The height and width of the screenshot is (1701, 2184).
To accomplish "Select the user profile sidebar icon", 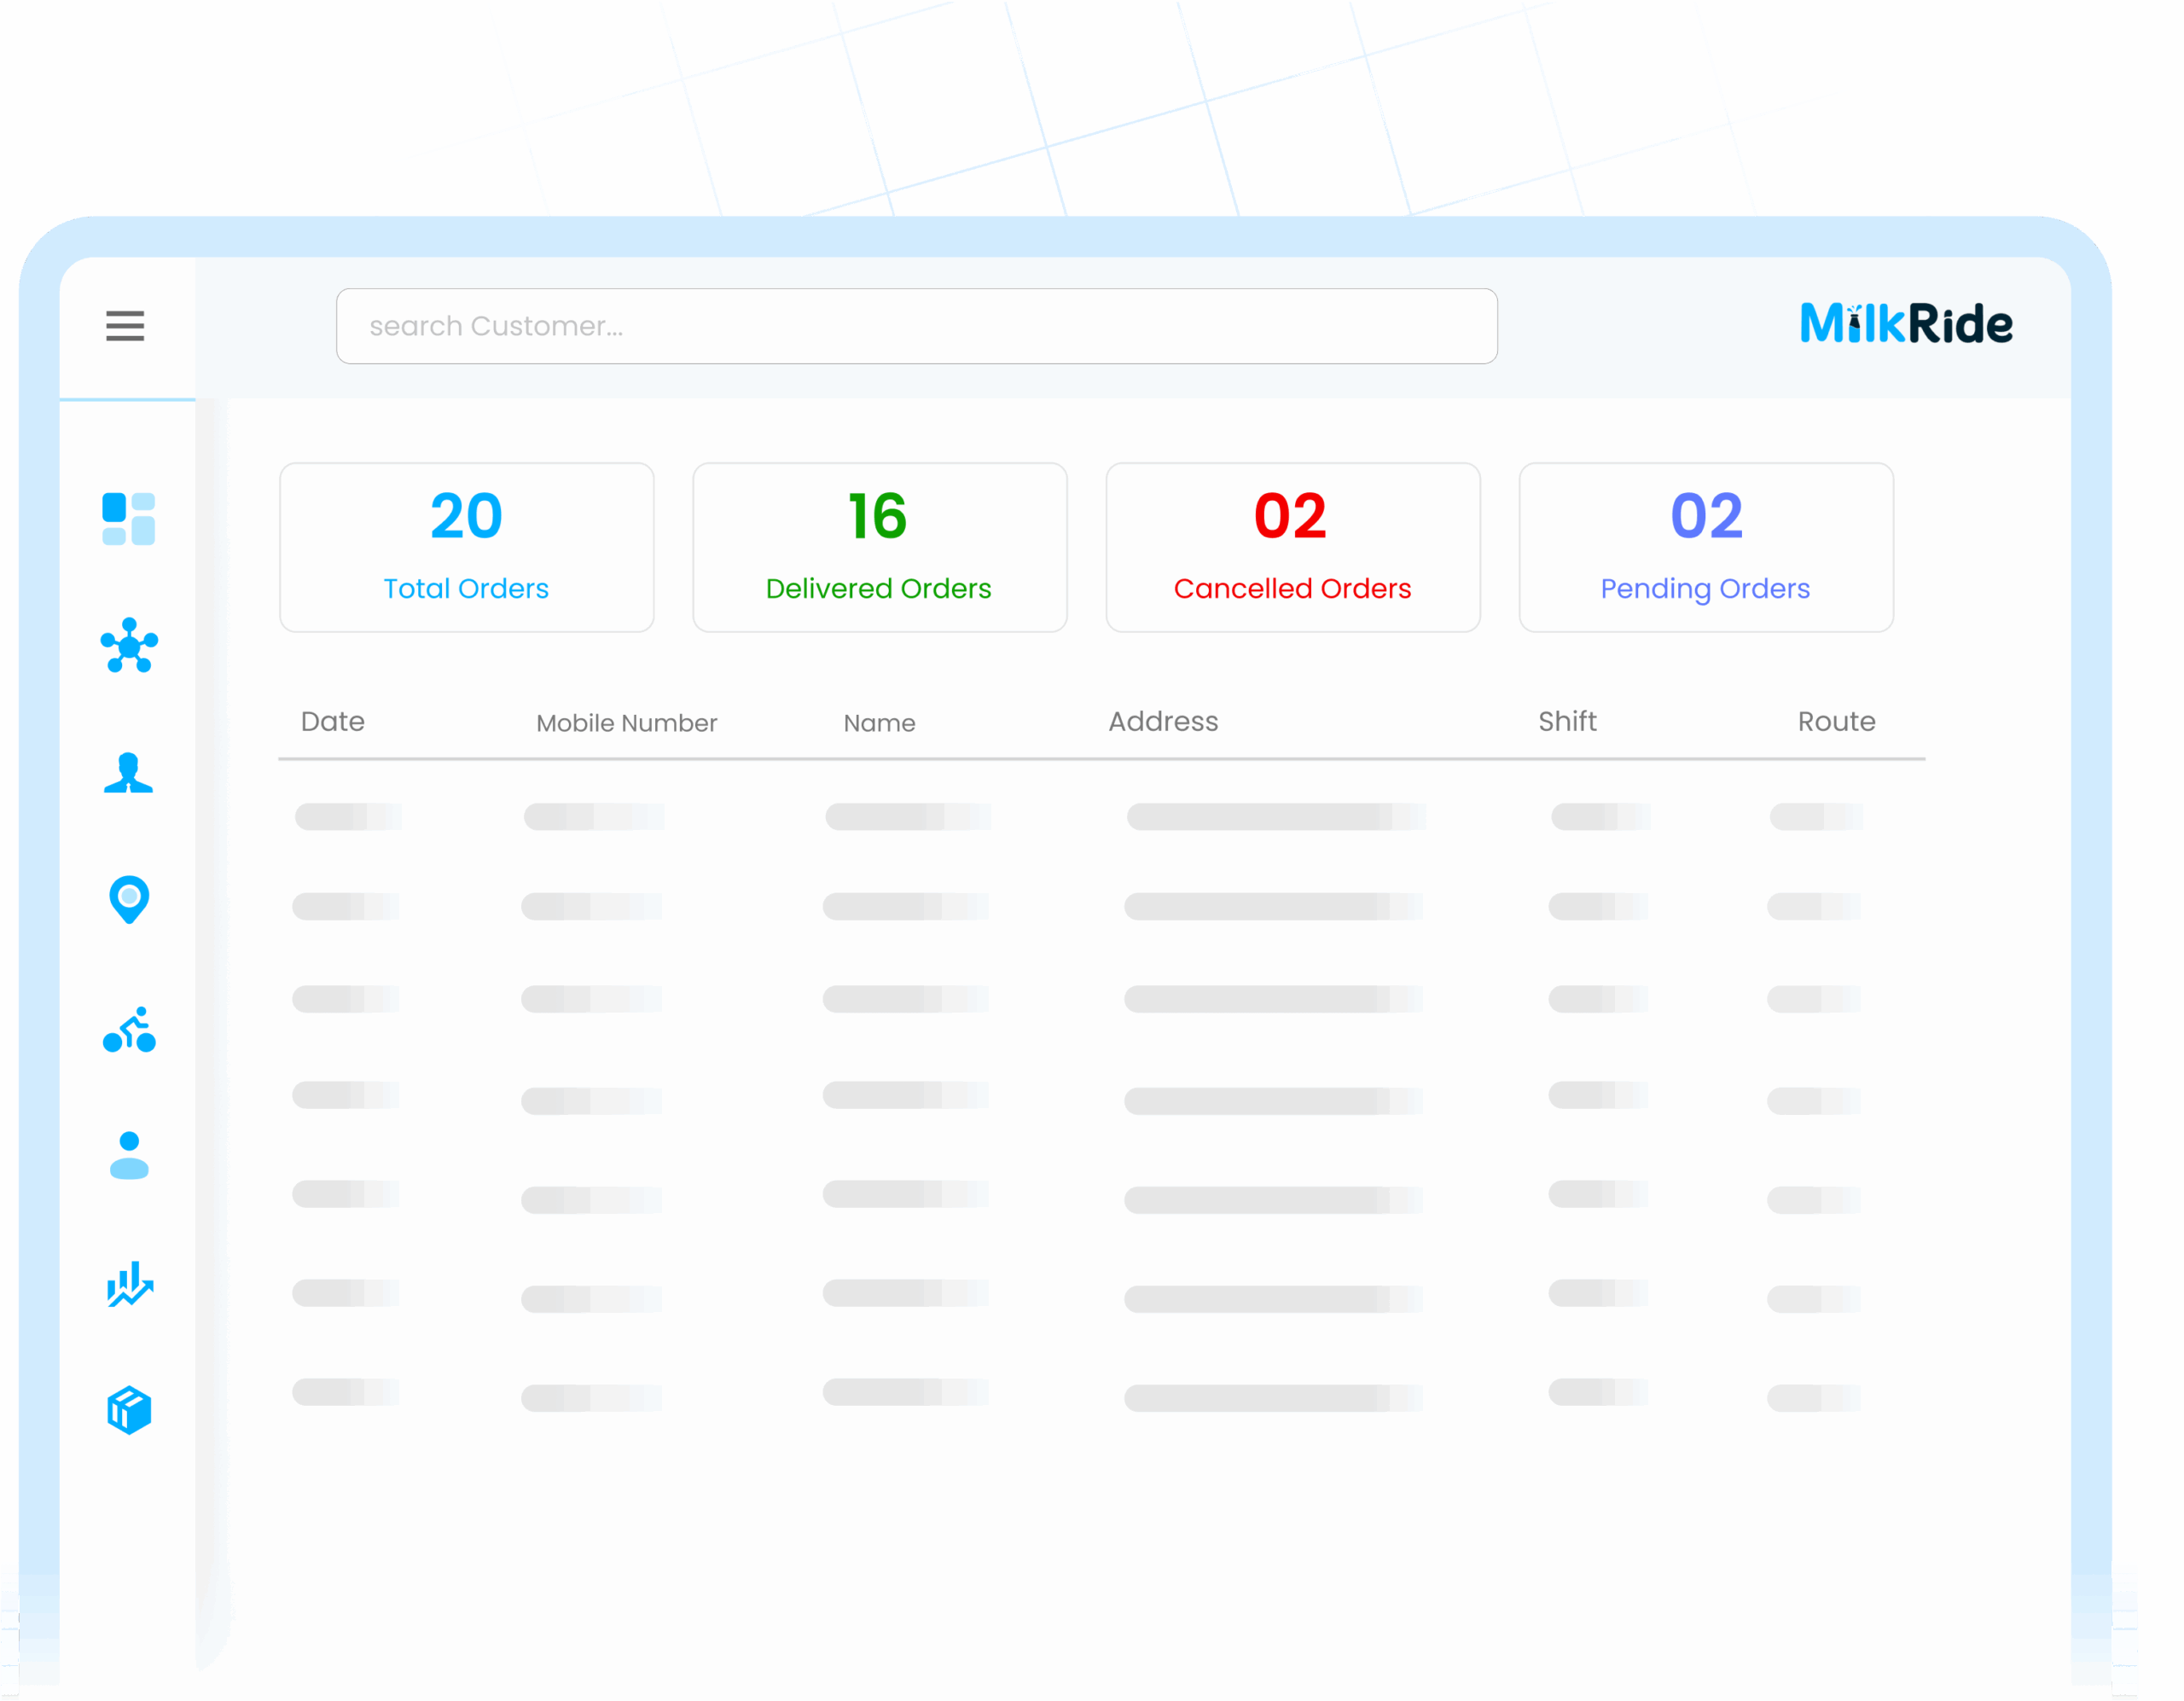I will click(x=129, y=1156).
